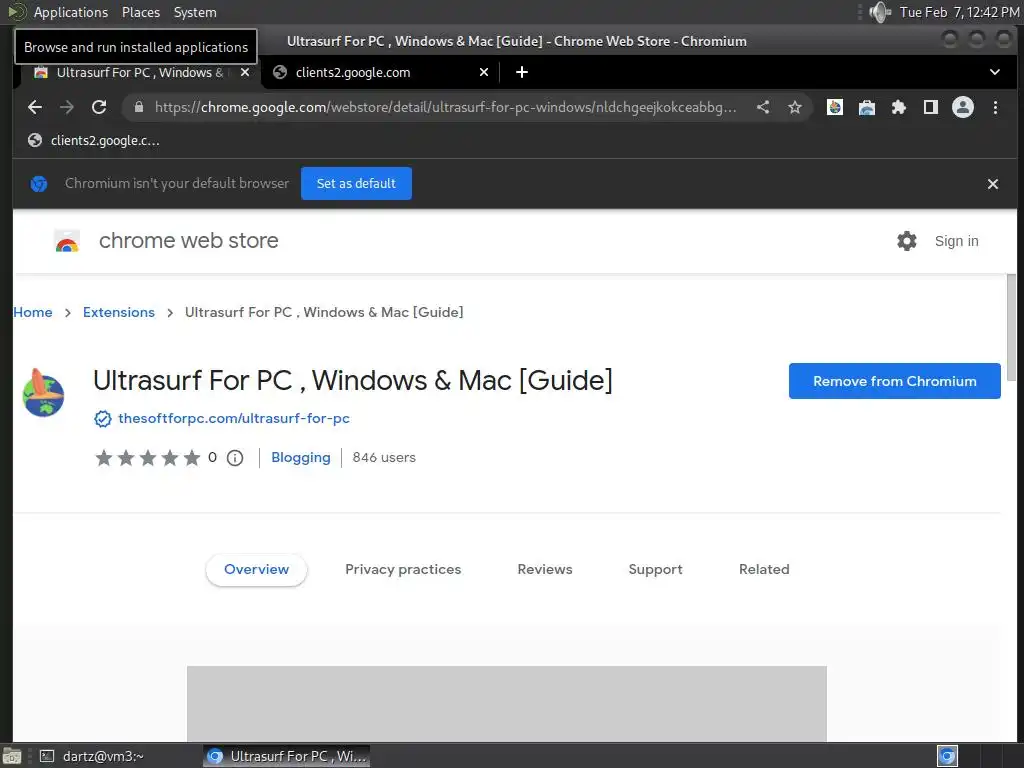Open the Chromium three-dot menu
1024x768 pixels.
(995, 107)
